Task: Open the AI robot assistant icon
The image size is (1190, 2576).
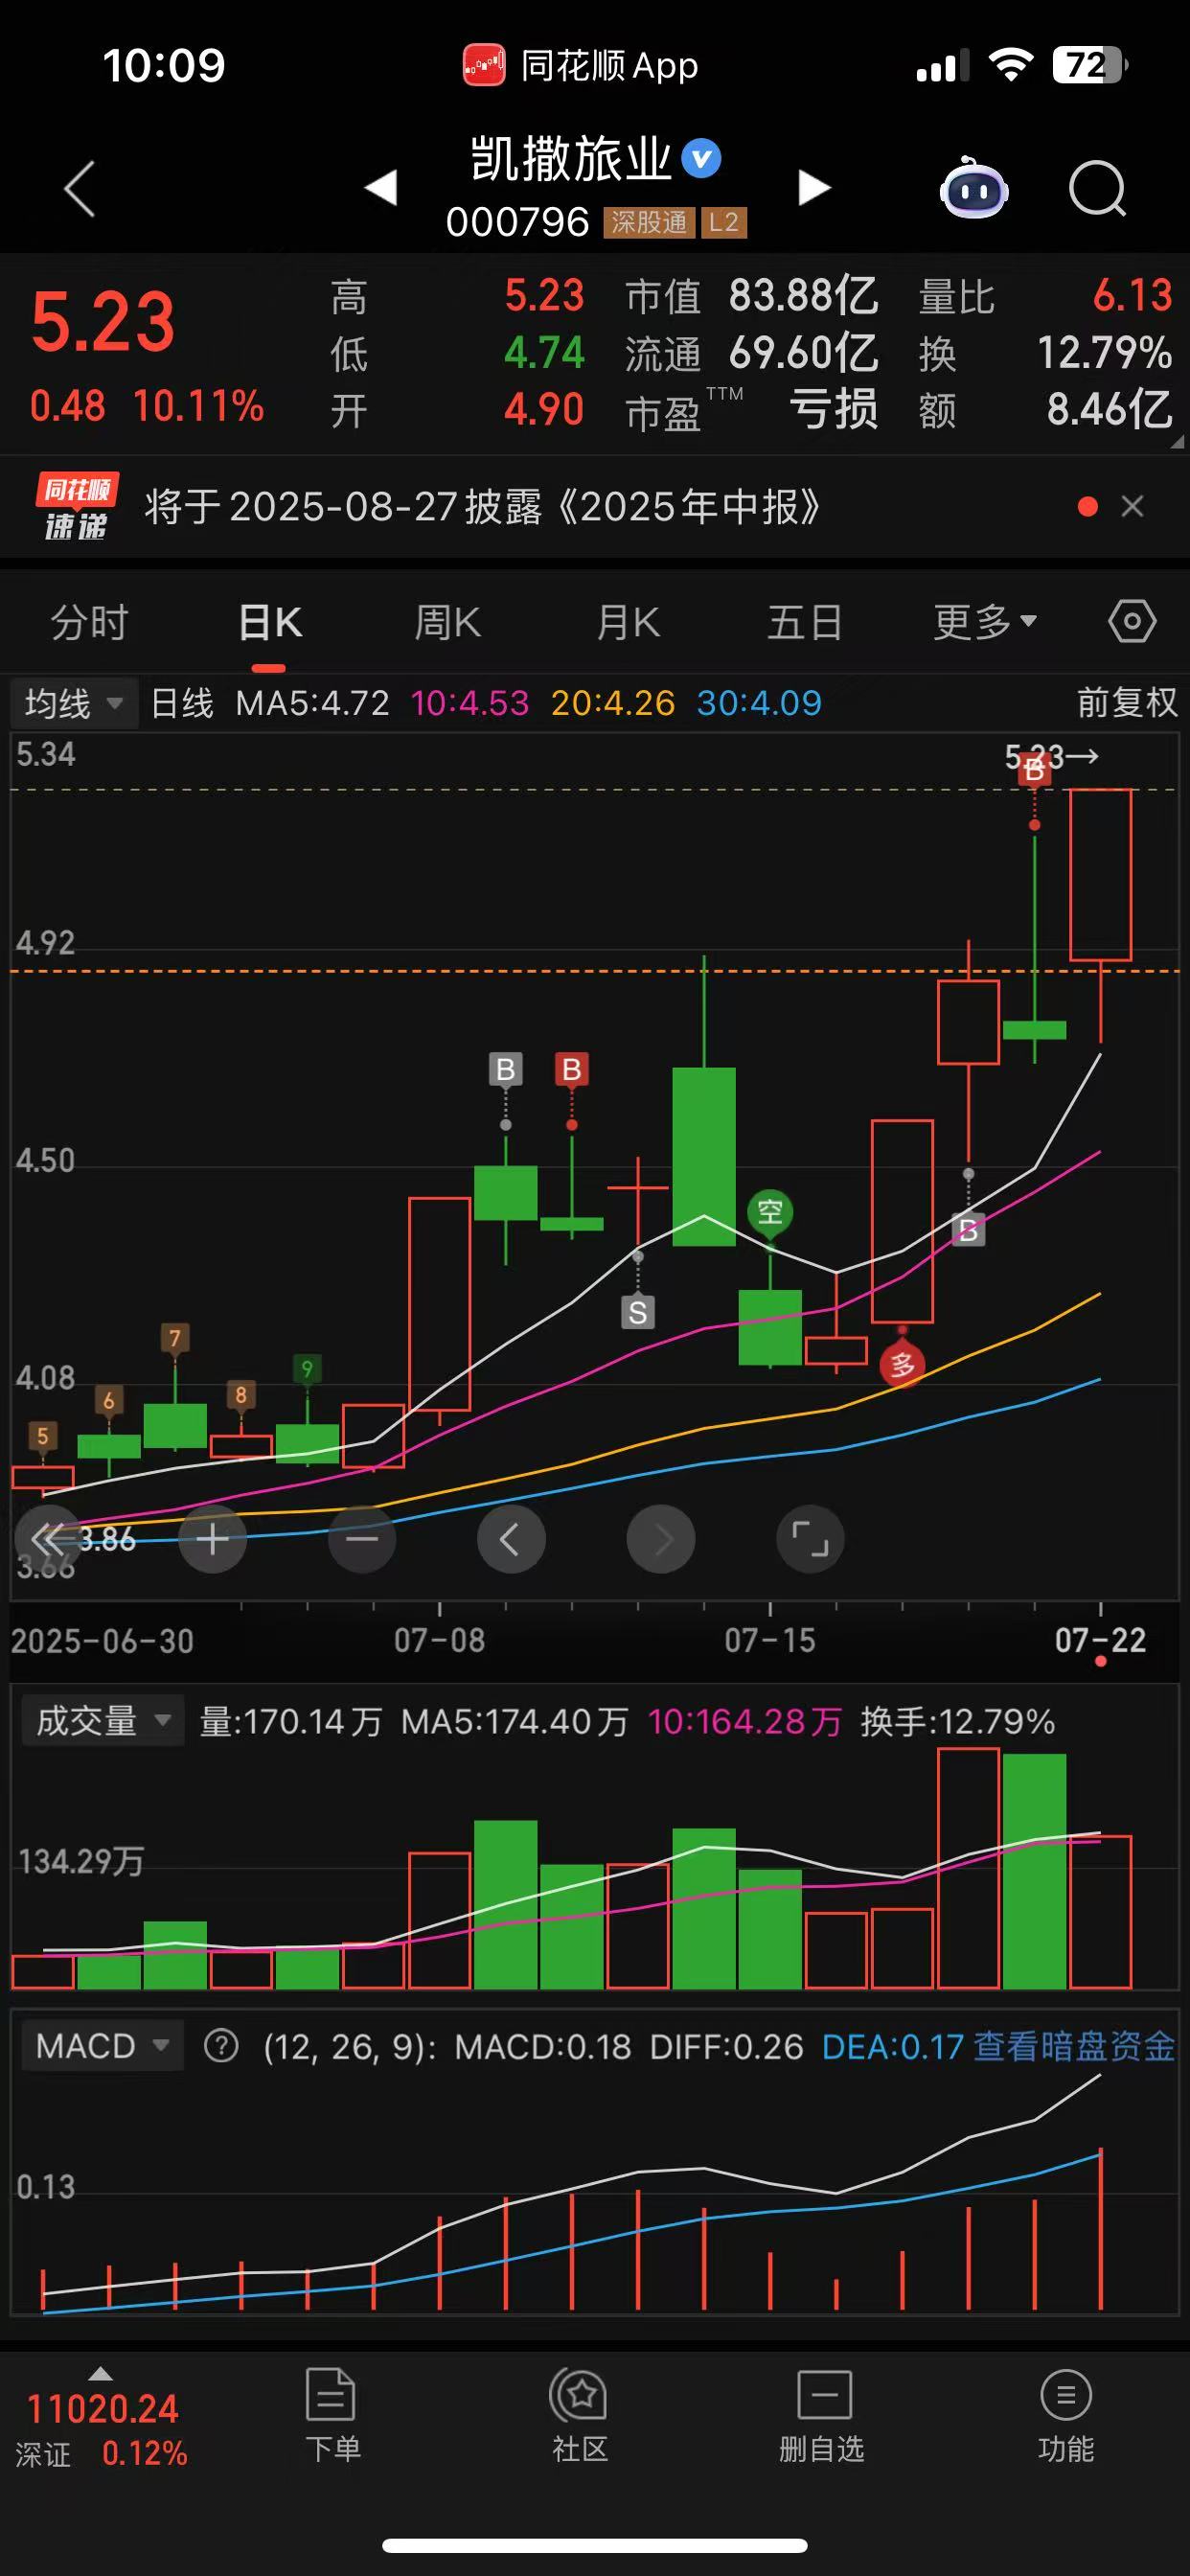Action: click(973, 188)
